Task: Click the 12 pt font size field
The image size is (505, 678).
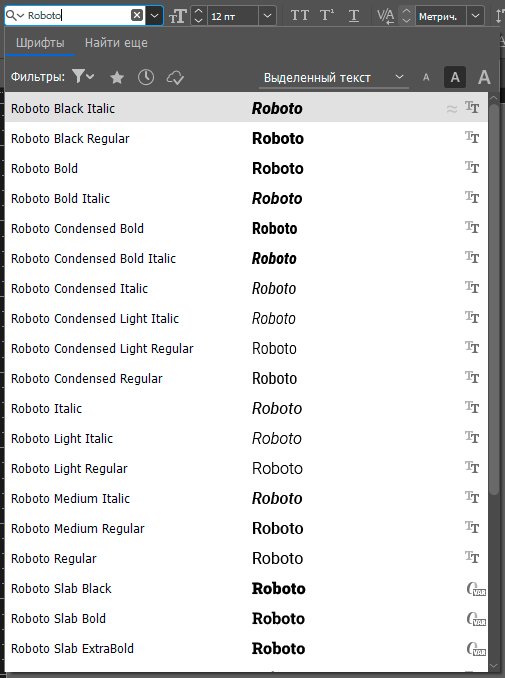Action: point(233,16)
